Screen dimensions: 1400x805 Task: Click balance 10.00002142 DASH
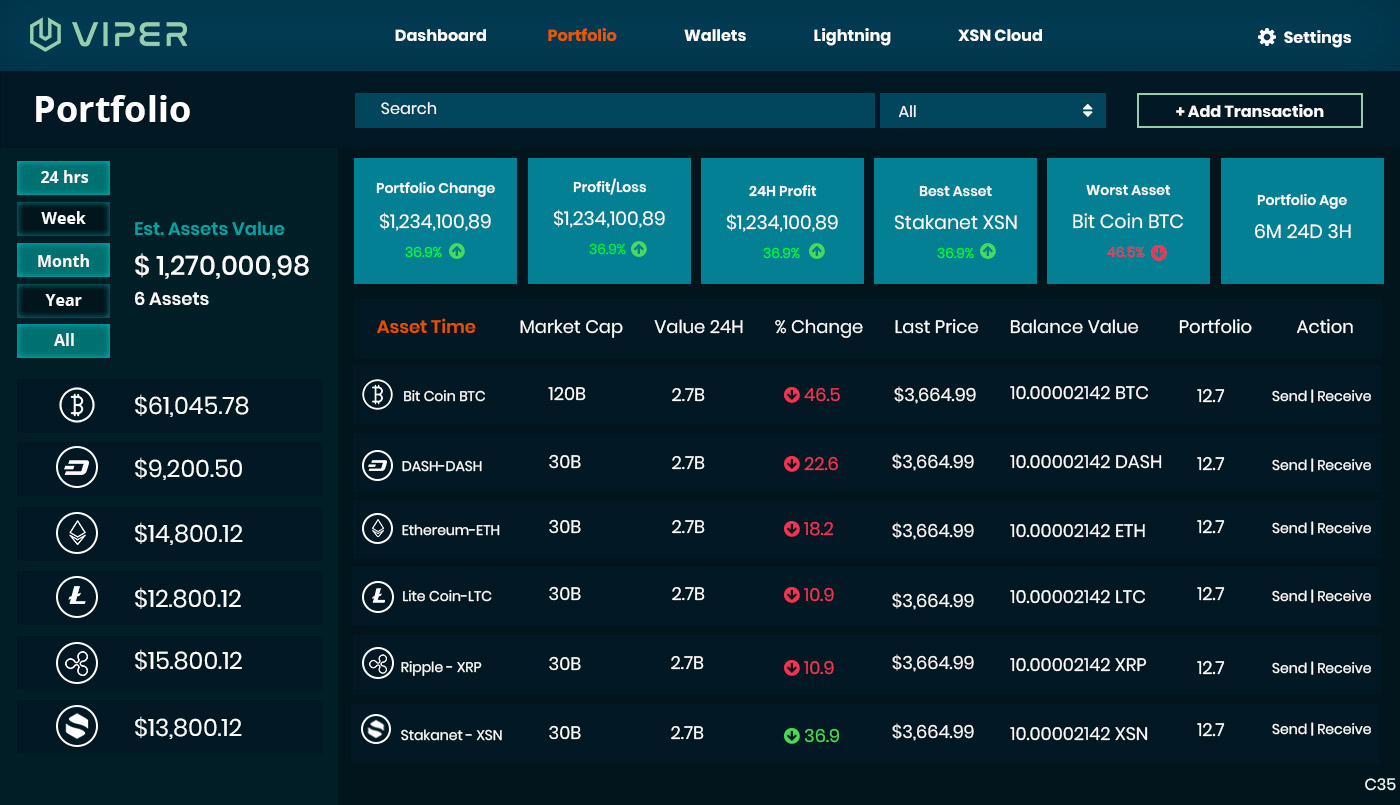tap(1086, 462)
